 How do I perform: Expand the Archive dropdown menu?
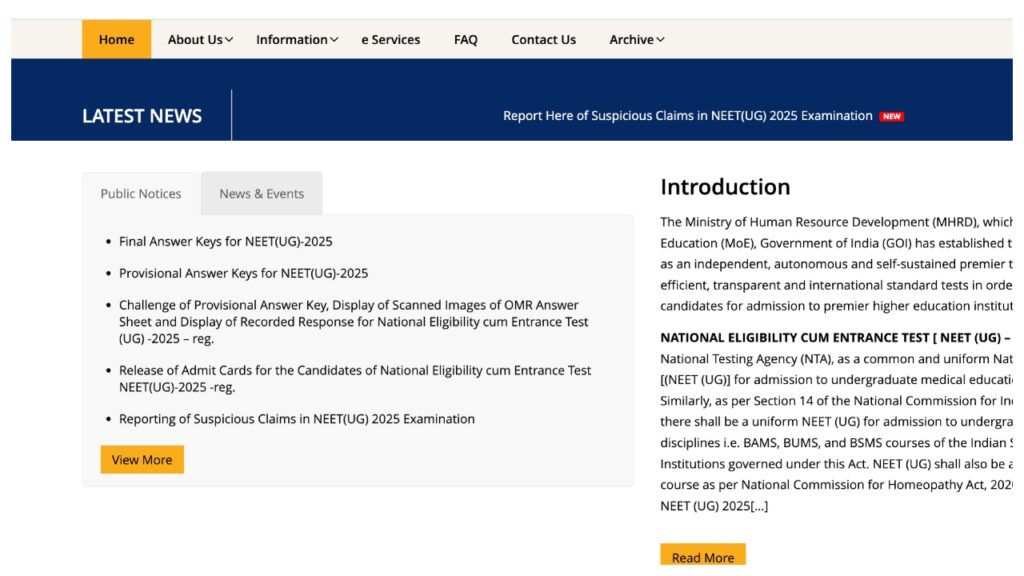[631, 39]
